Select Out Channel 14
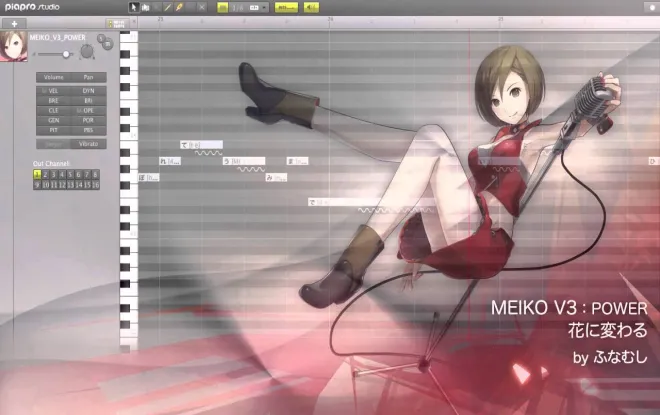This screenshot has width=660, height=415. (x=79, y=185)
